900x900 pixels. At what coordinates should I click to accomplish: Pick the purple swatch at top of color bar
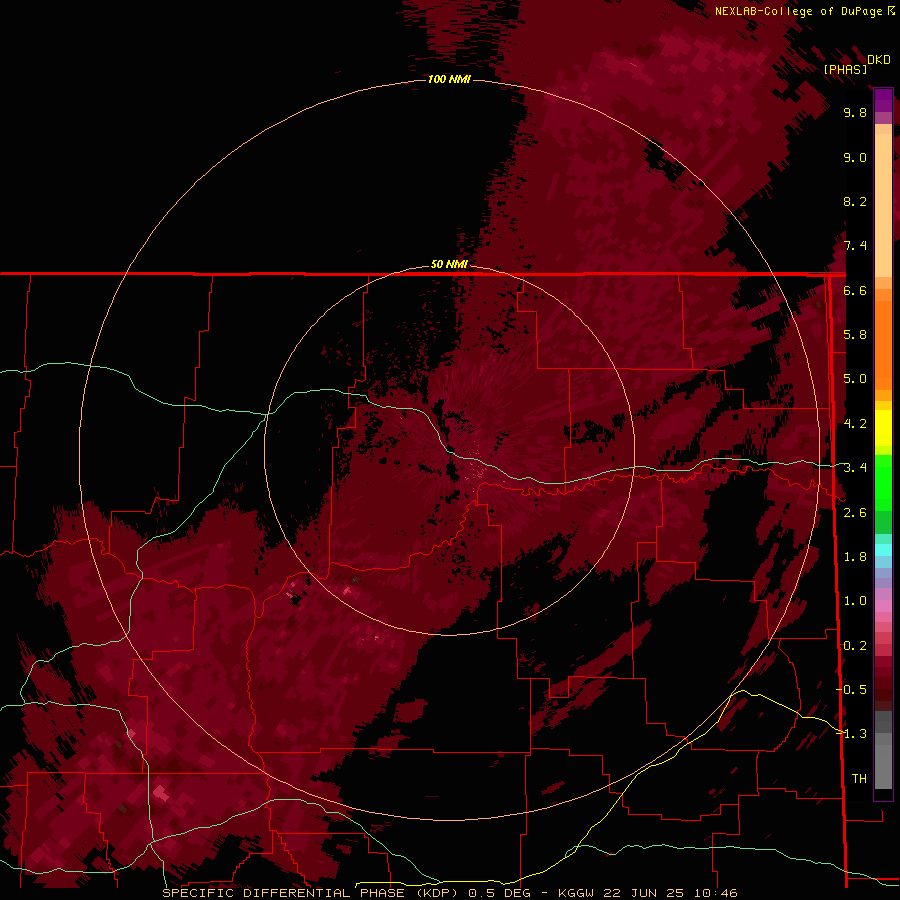(x=883, y=100)
